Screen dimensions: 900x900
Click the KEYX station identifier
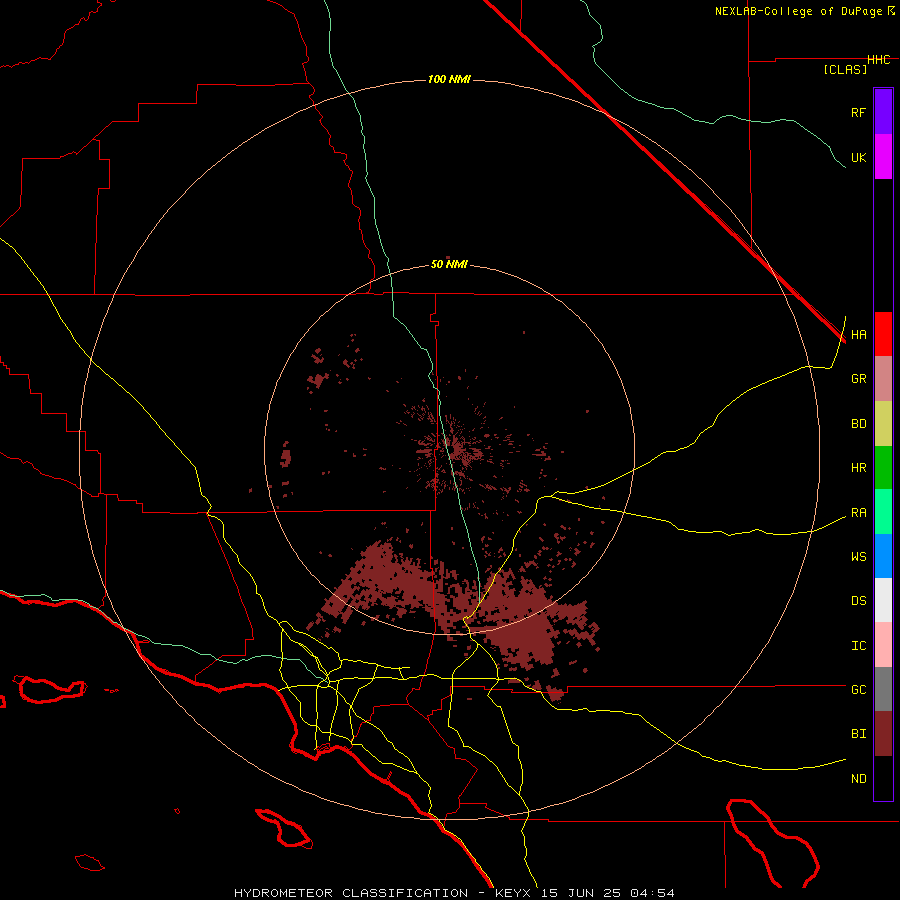[515, 893]
